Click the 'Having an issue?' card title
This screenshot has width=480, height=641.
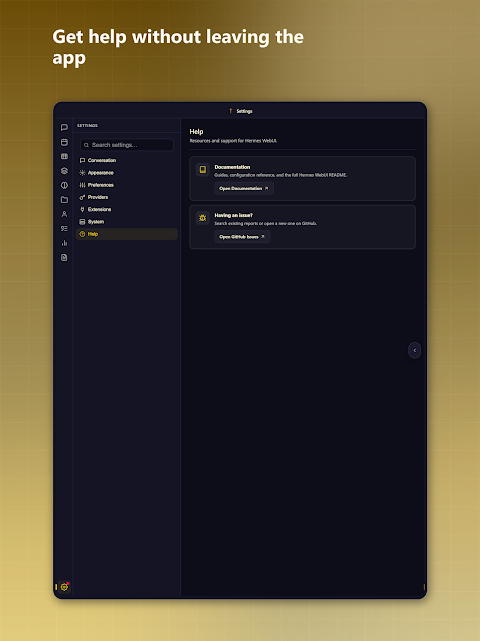[233, 215]
